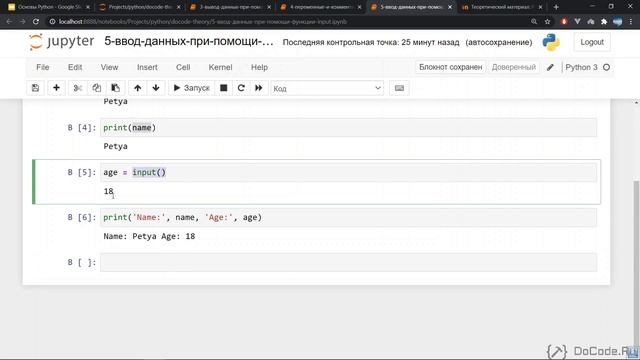Viewport: 640px width, 360px height.
Task: Click into the print(name) code cell
Action: (x=349, y=128)
